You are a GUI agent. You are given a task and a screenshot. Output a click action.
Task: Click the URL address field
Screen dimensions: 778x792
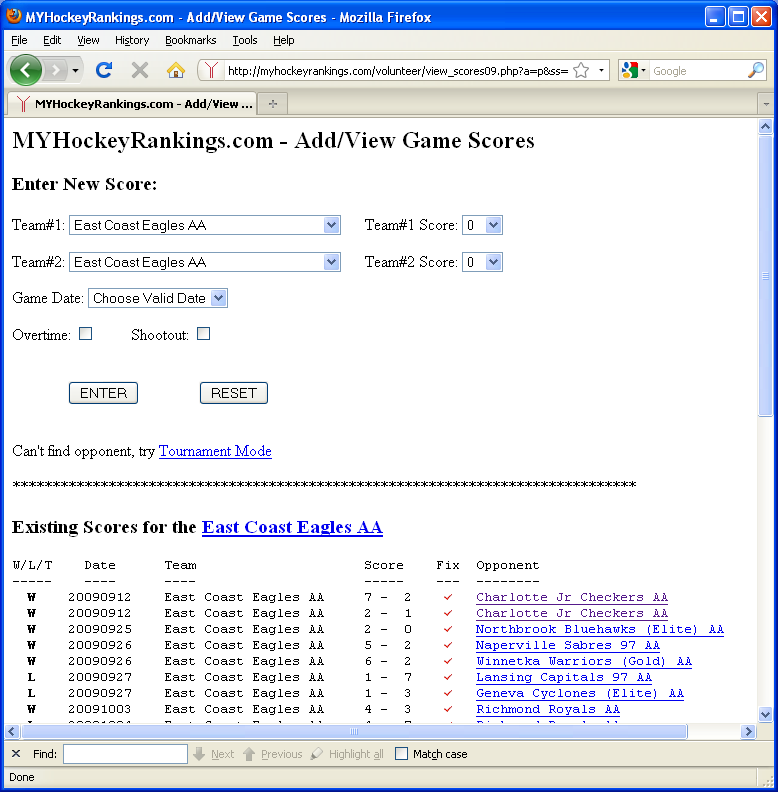coord(398,71)
